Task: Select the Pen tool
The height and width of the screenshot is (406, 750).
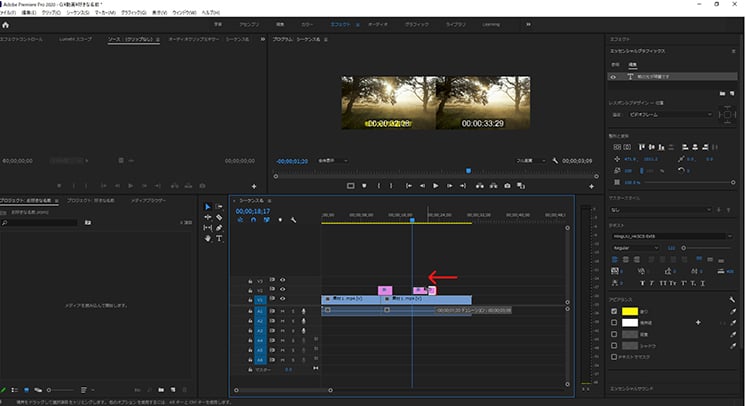Action: tap(219, 228)
